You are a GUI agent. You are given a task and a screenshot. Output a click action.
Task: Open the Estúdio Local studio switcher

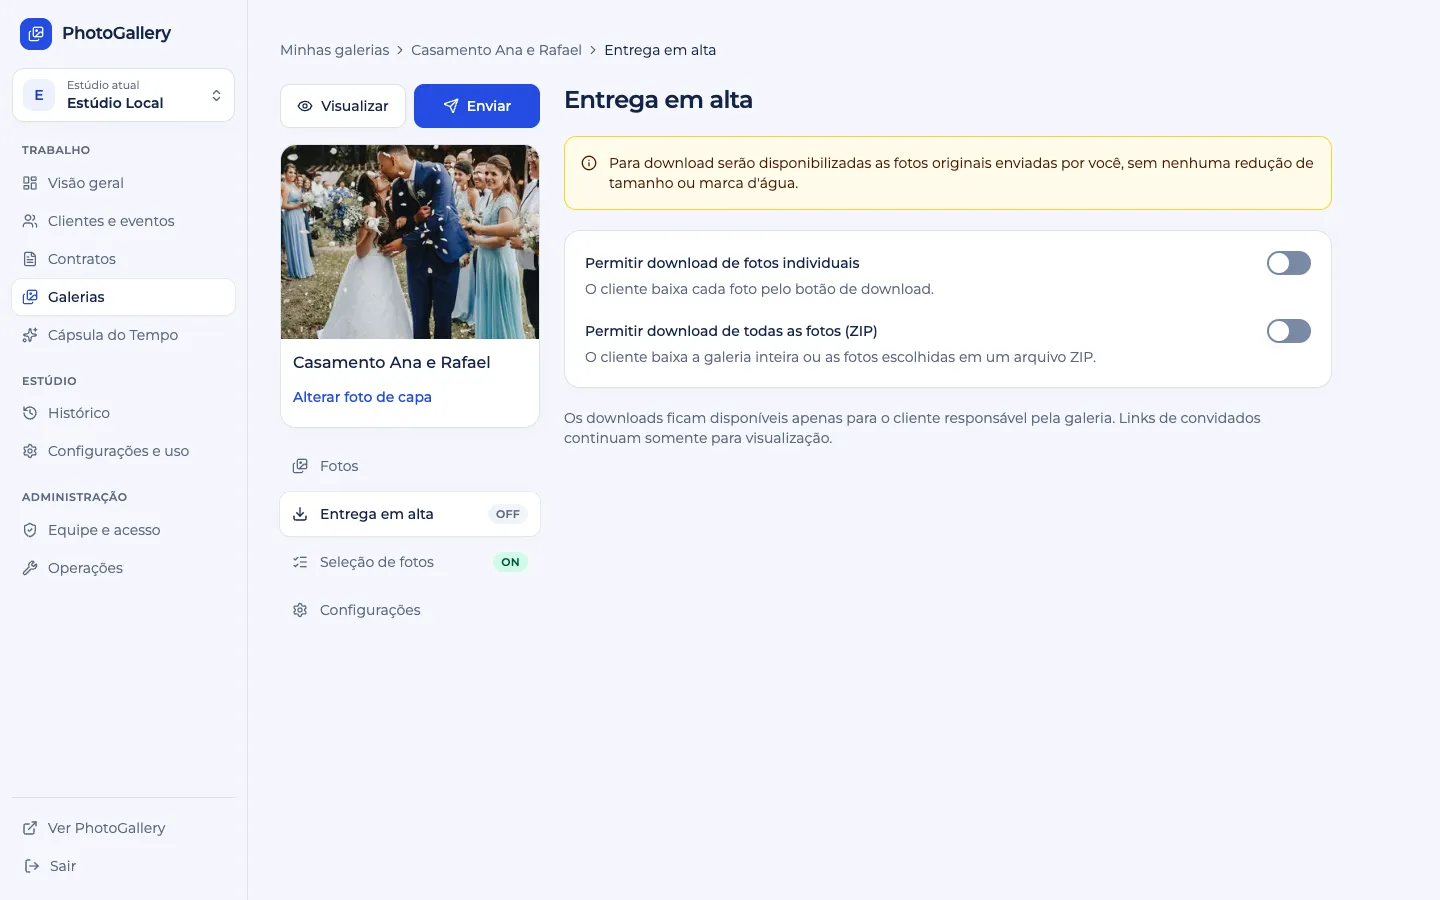(x=123, y=95)
